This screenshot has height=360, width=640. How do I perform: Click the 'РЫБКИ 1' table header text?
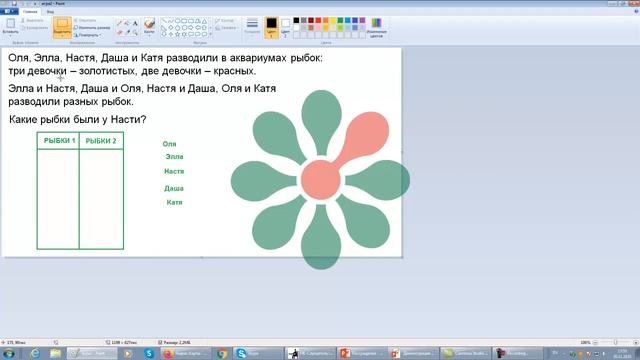click(60, 140)
